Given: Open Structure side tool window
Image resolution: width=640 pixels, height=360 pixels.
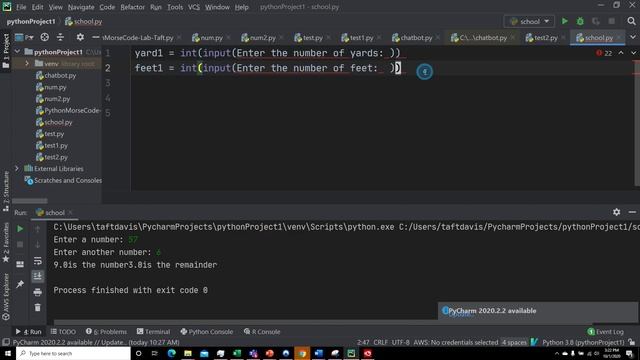Looking at the screenshot, I should click(x=6, y=191).
